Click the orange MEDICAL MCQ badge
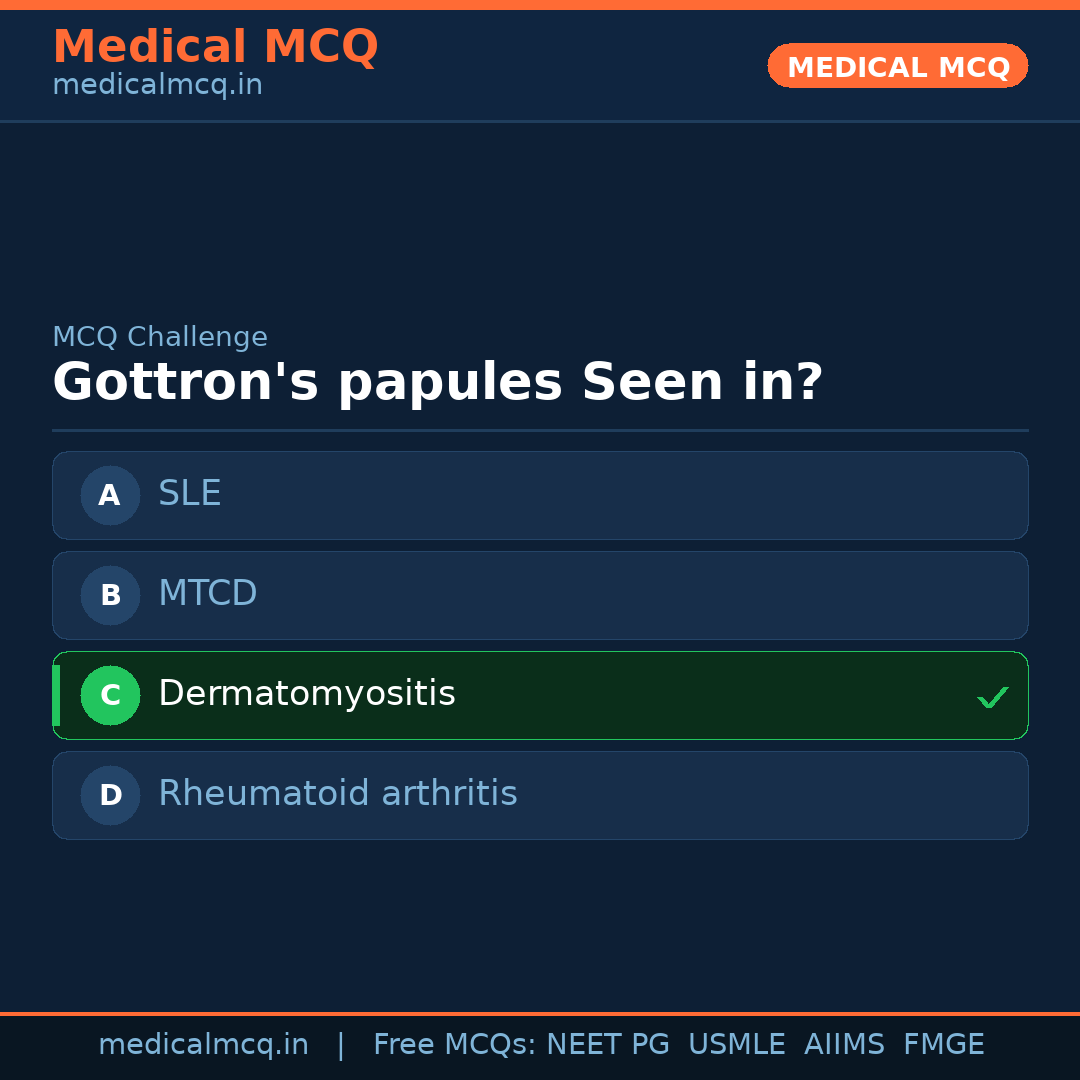Image resolution: width=1080 pixels, height=1080 pixels. coord(897,66)
